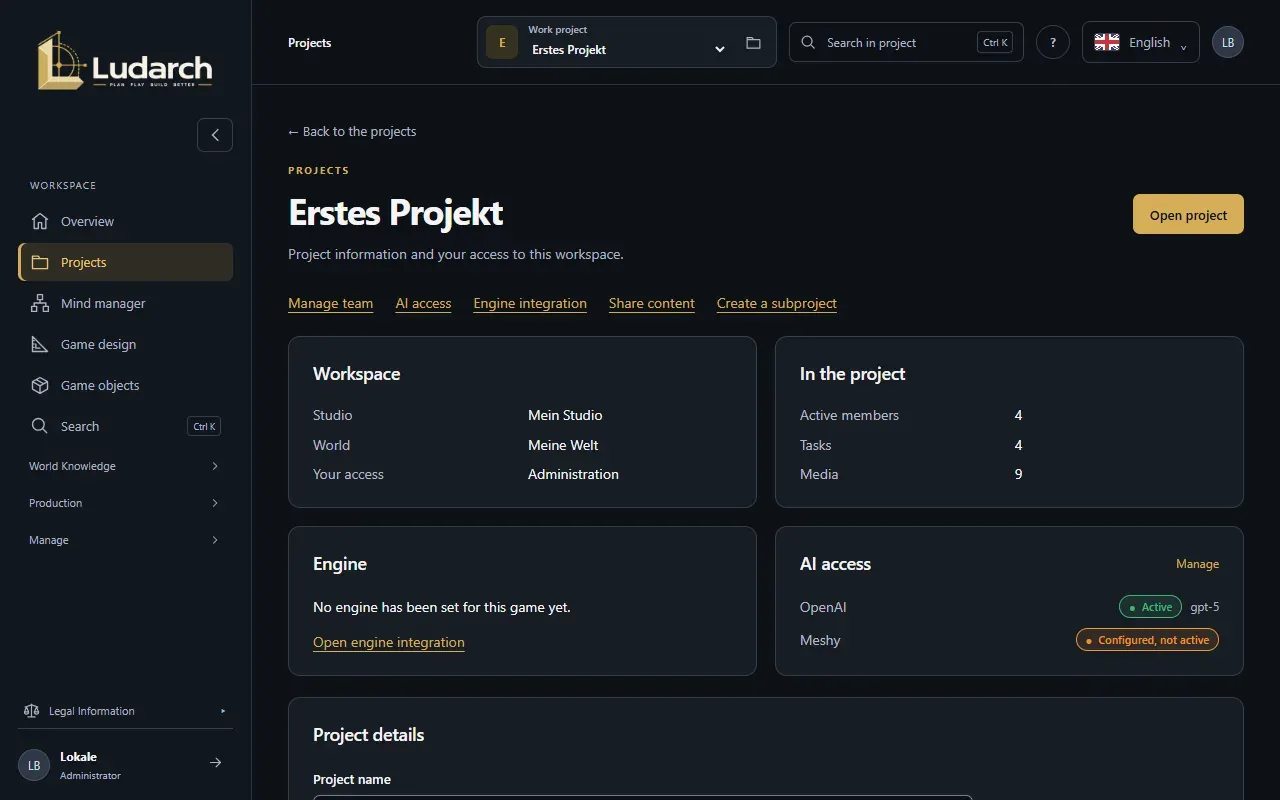
Task: Click the LB avatar in the top bar
Action: [1228, 42]
